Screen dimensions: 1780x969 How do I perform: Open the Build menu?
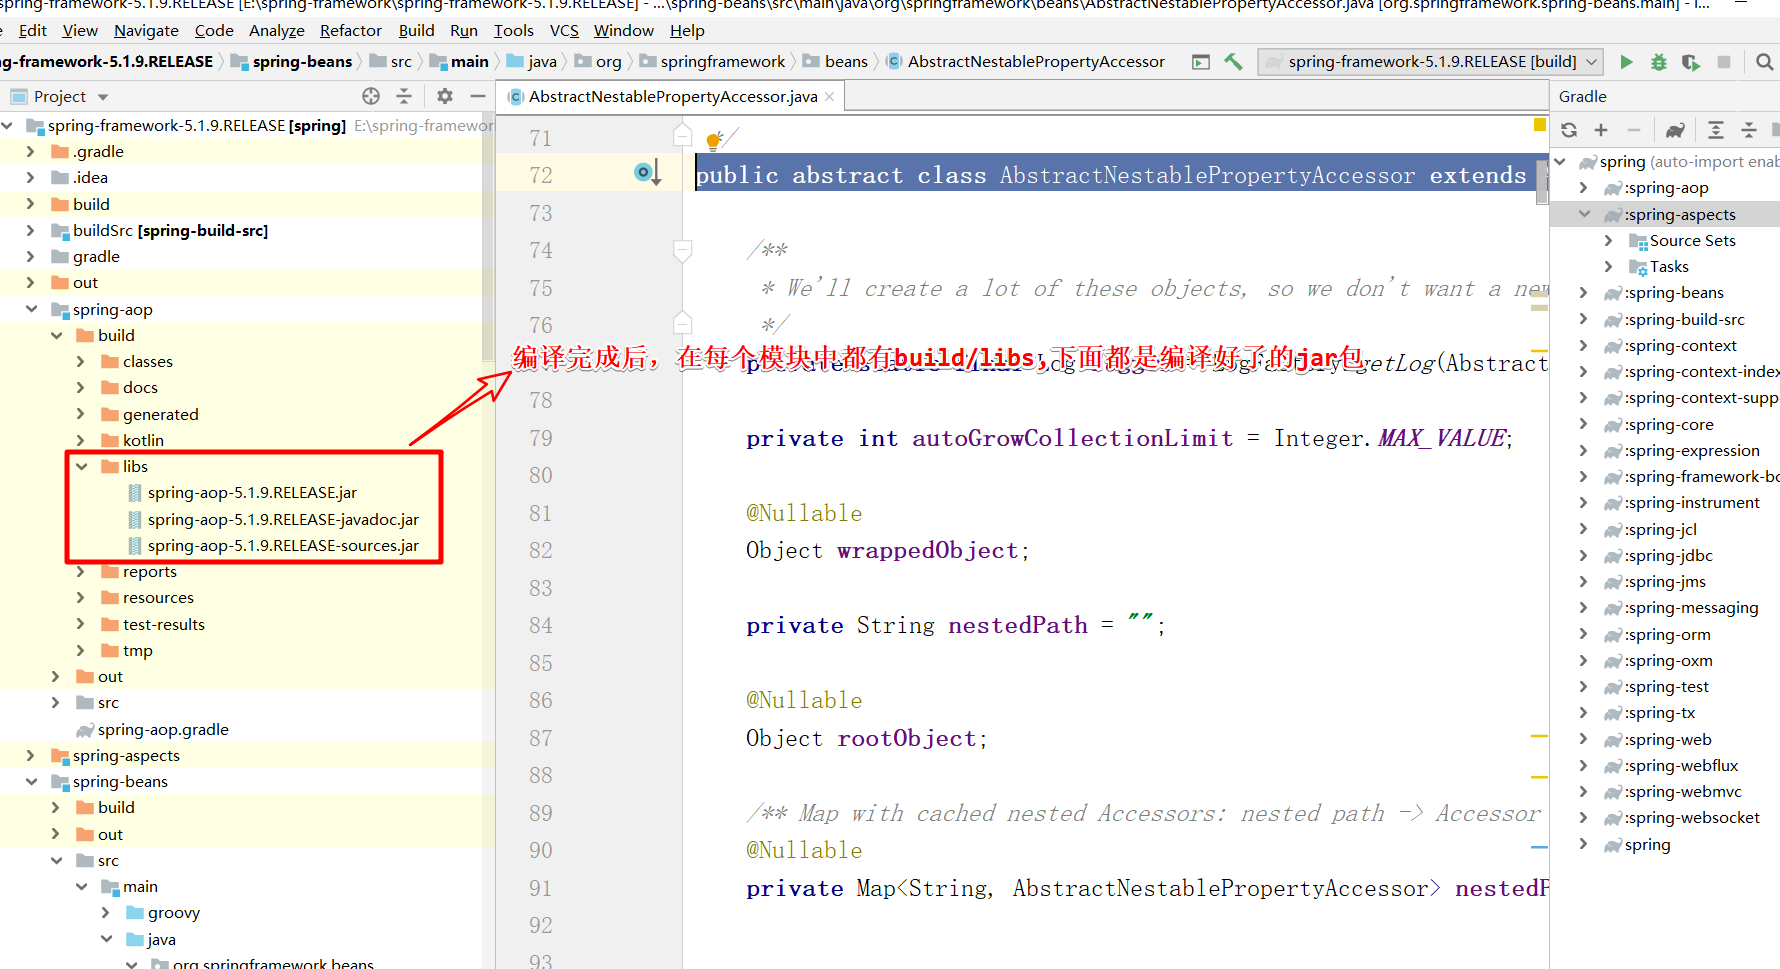click(416, 31)
